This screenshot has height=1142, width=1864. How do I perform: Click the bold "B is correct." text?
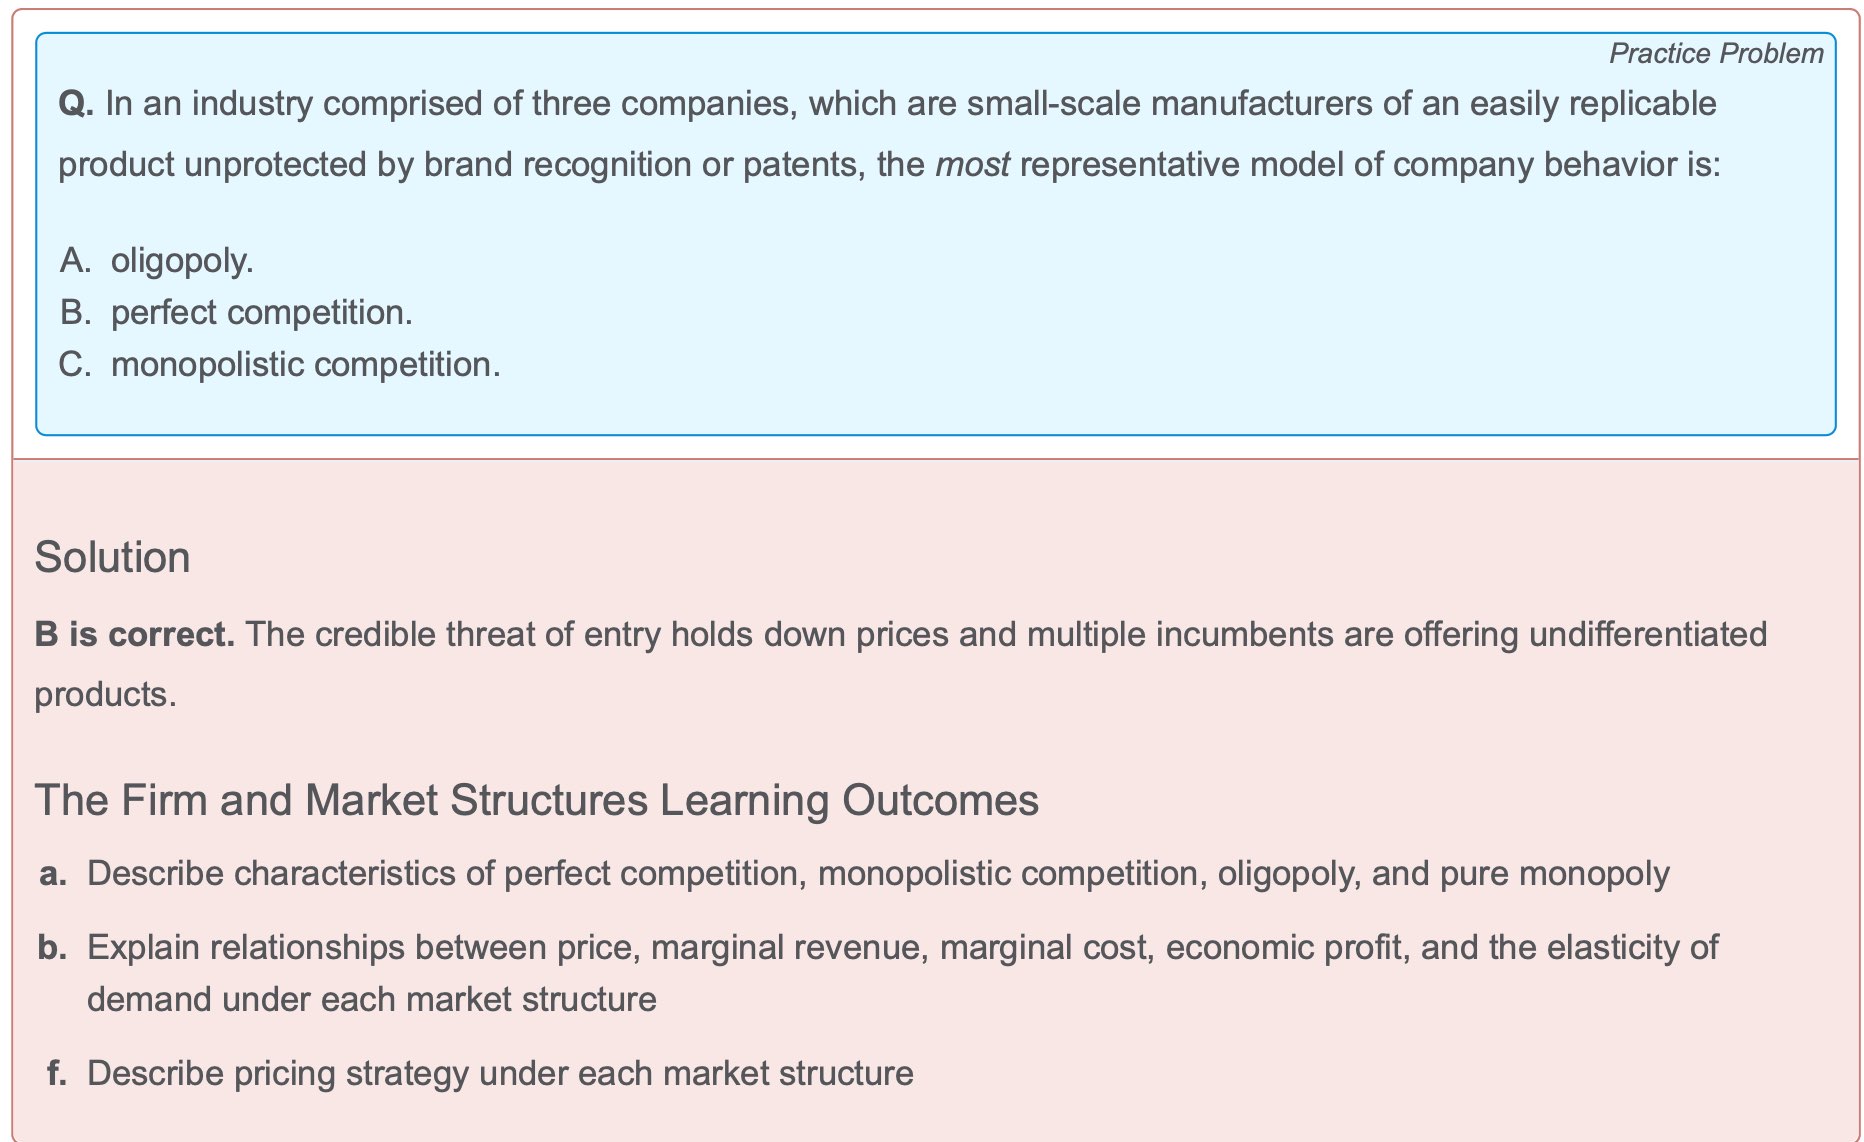pos(134,634)
